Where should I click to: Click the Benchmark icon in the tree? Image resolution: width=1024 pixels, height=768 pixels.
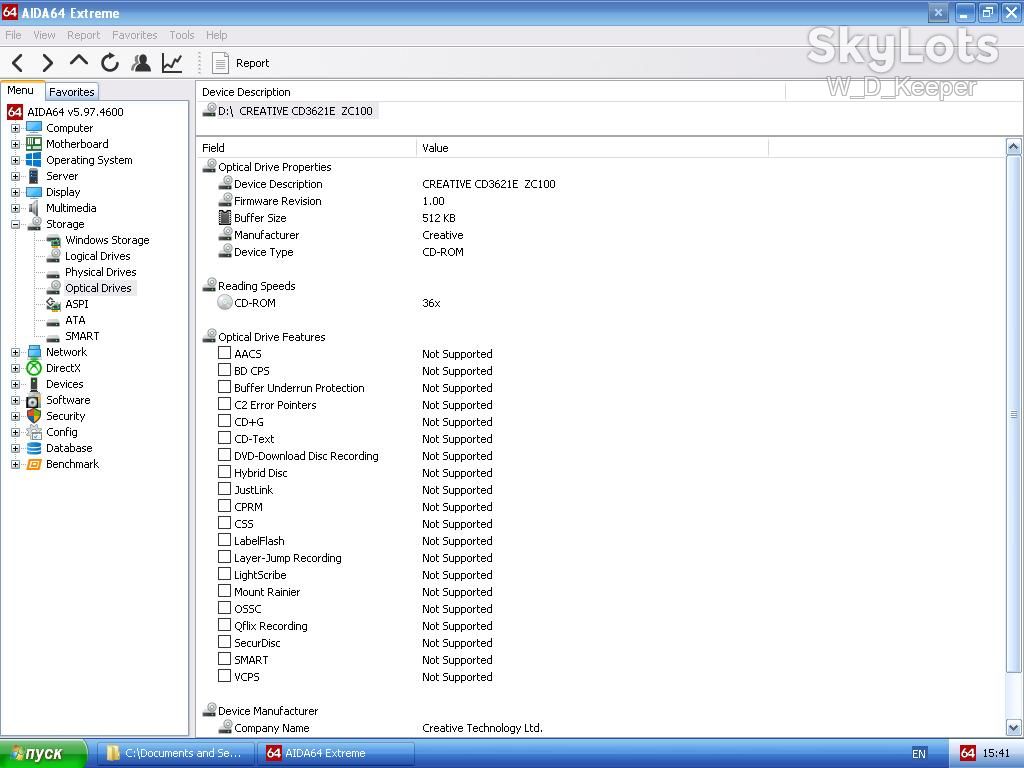tap(34, 464)
